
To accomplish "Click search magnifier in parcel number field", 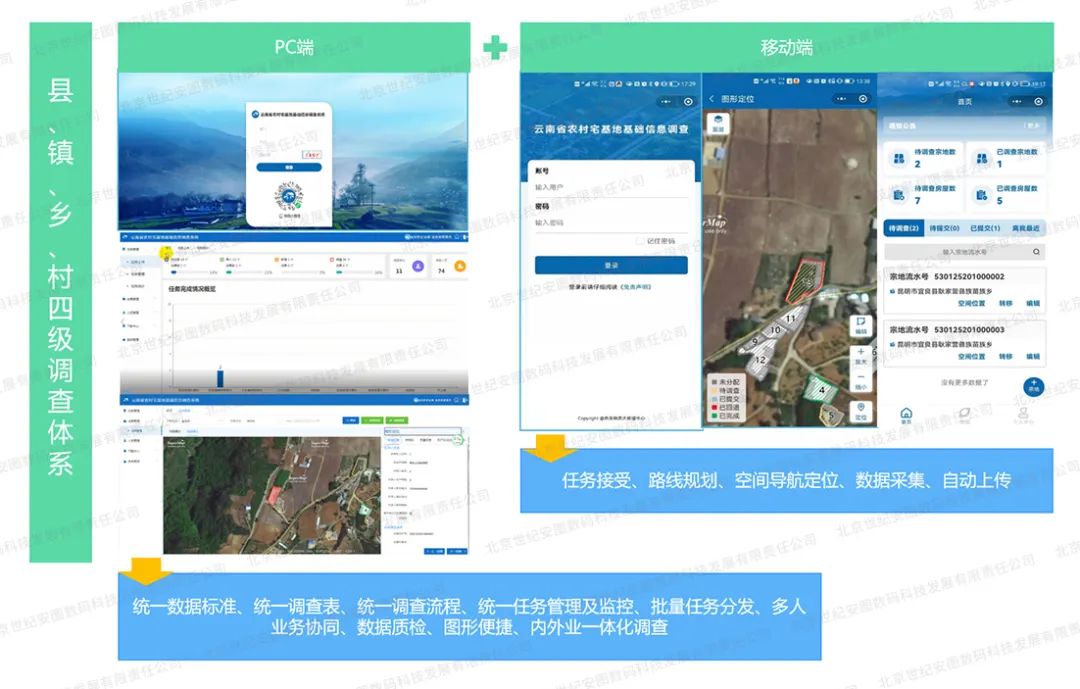I will click(1037, 254).
